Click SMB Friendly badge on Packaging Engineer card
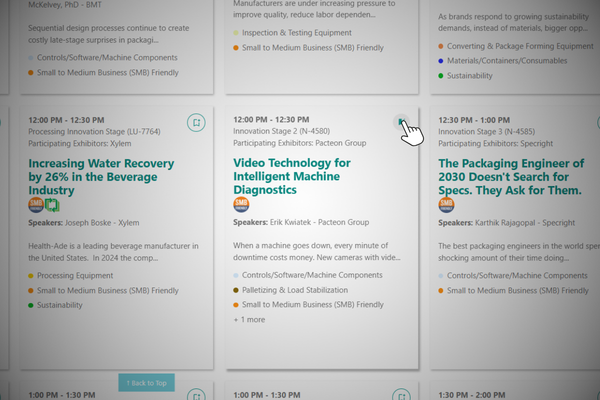 pos(446,205)
